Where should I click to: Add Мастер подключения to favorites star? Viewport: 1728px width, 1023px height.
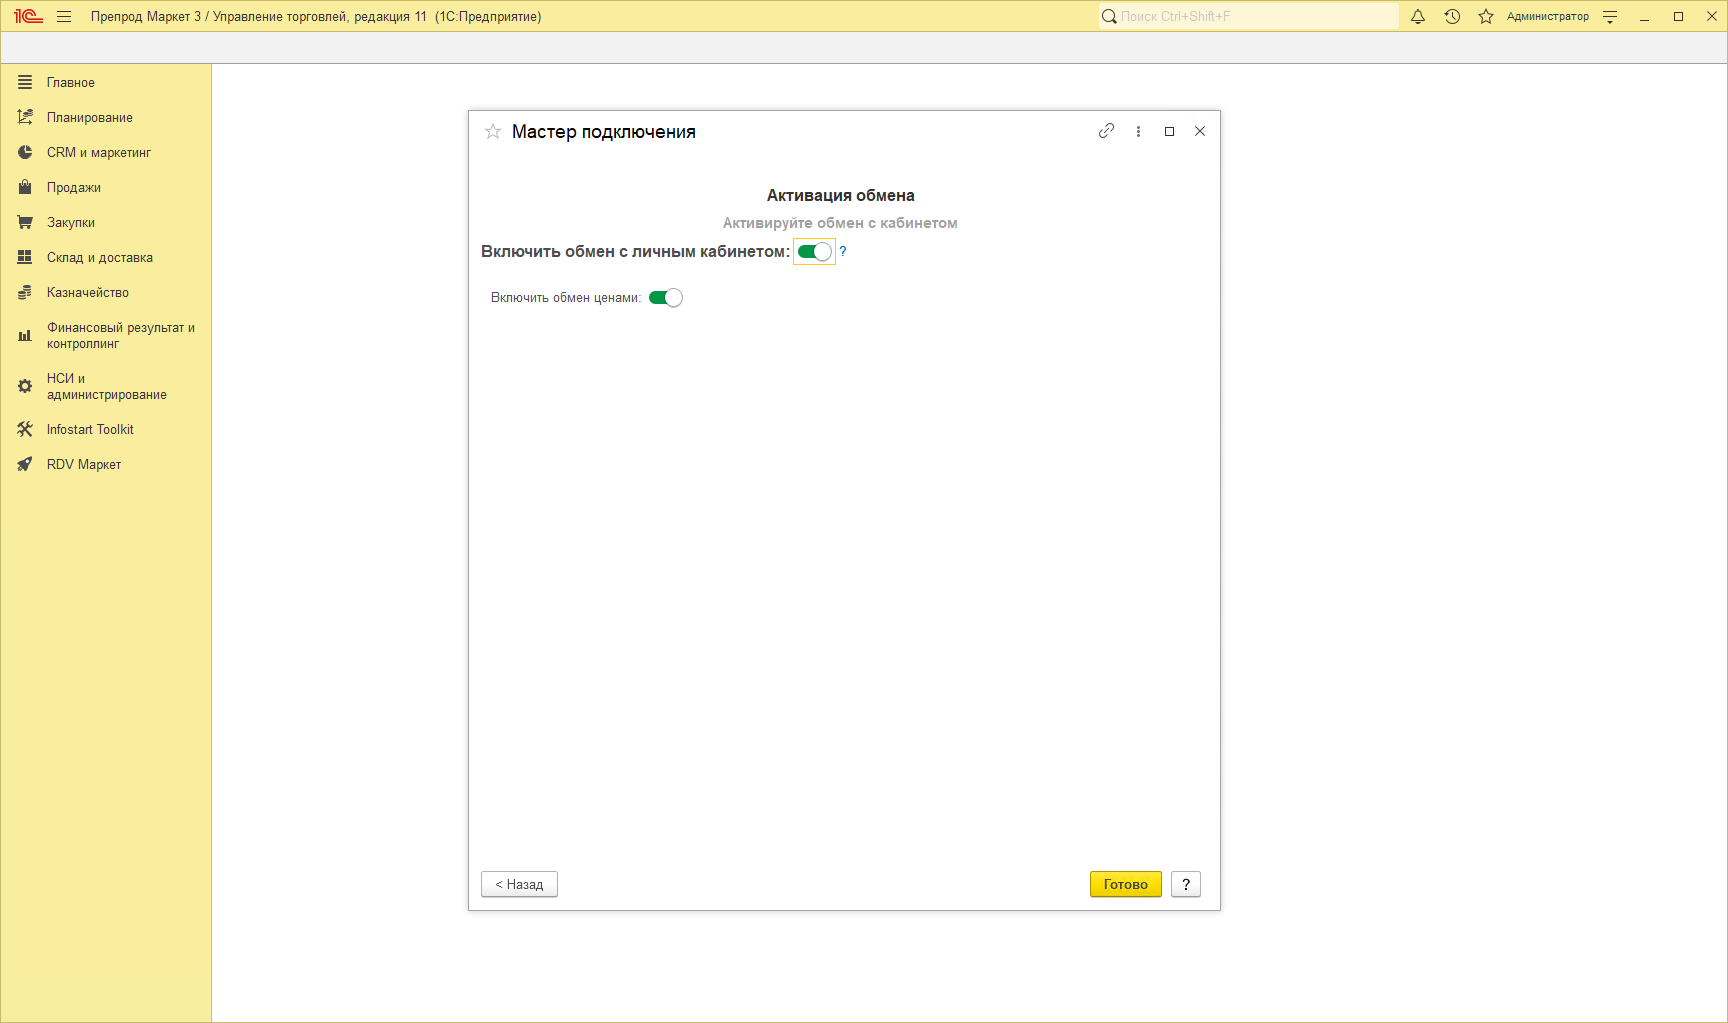[x=493, y=132]
